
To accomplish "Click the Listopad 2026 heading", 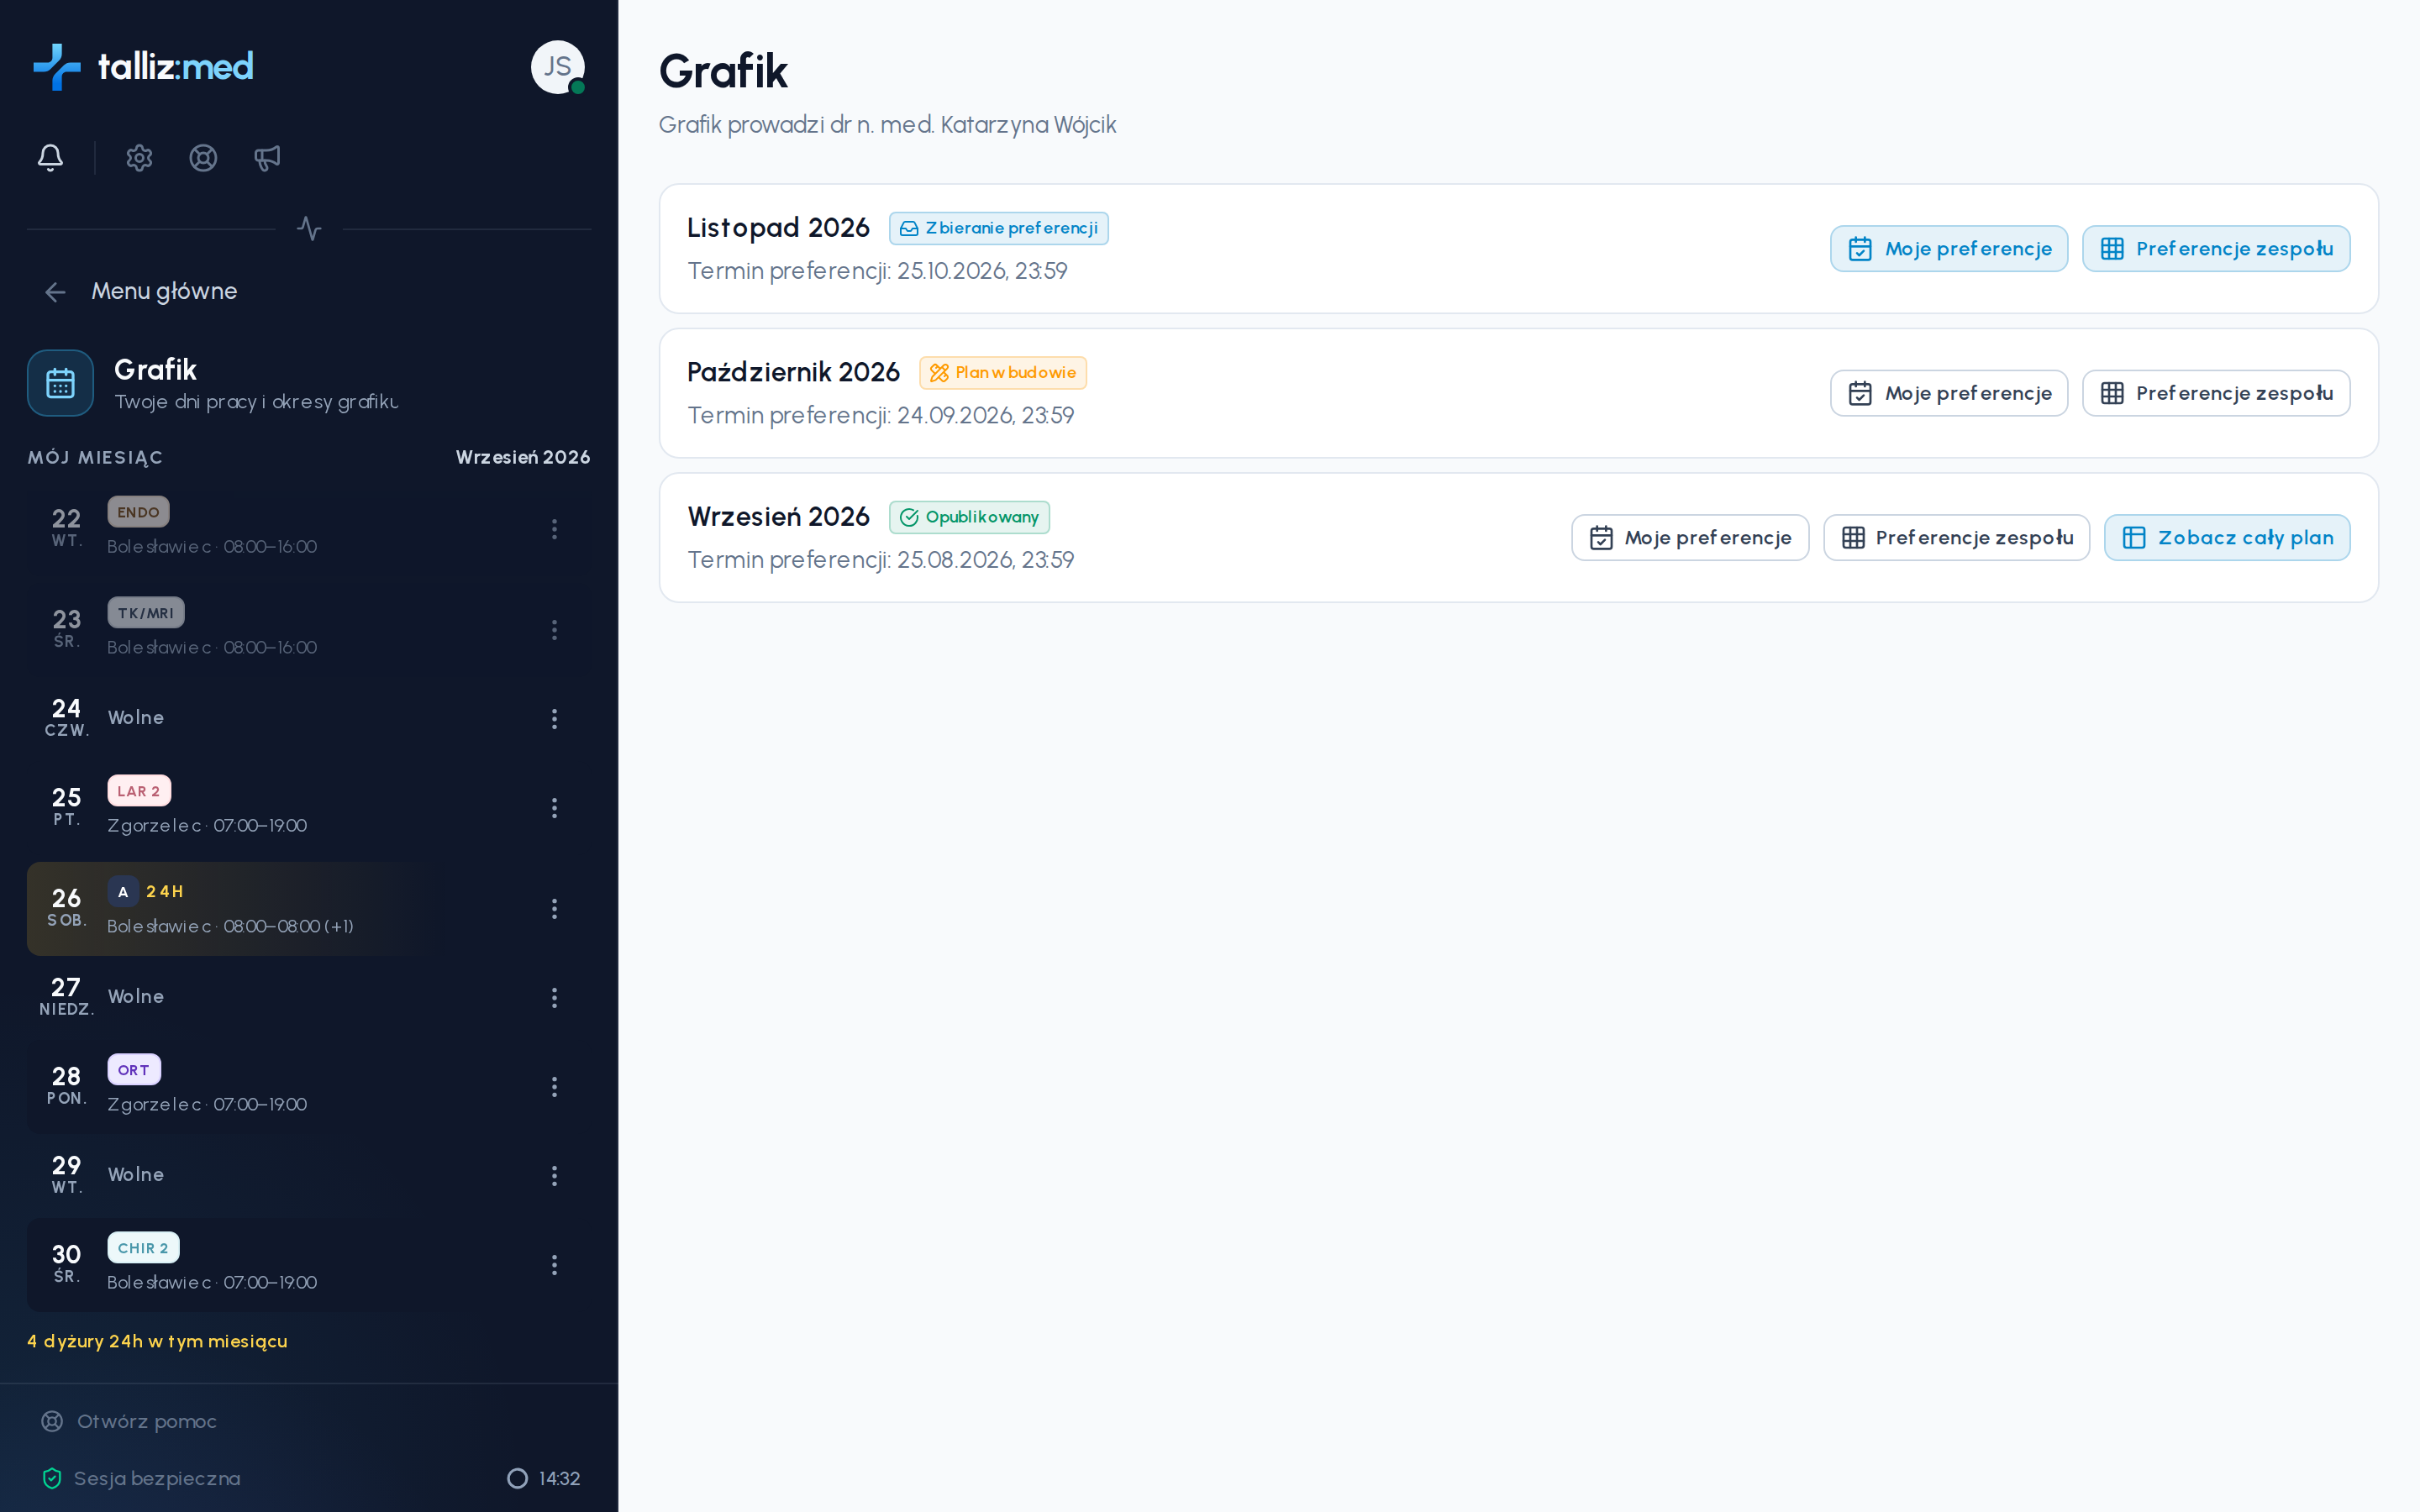I will [778, 228].
